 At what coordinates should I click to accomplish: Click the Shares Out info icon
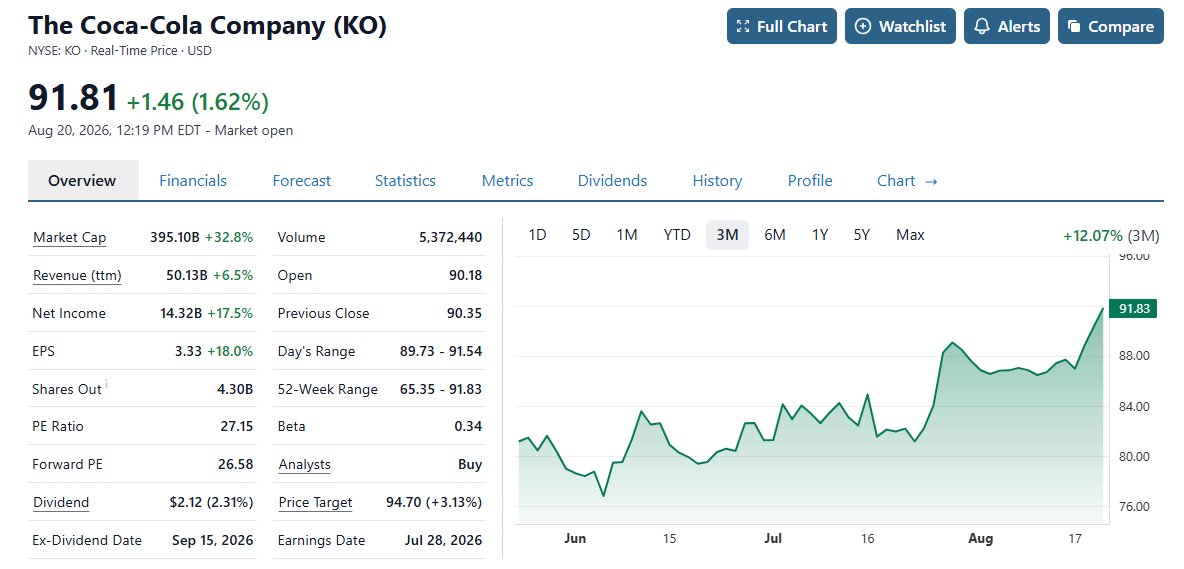click(106, 384)
